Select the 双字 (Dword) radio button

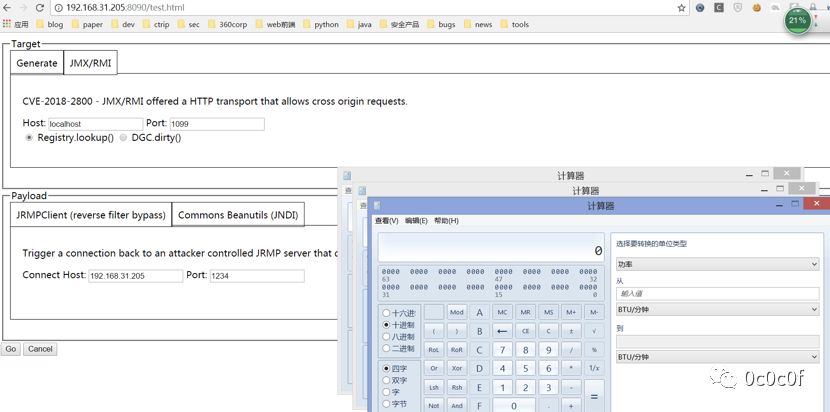(x=386, y=380)
